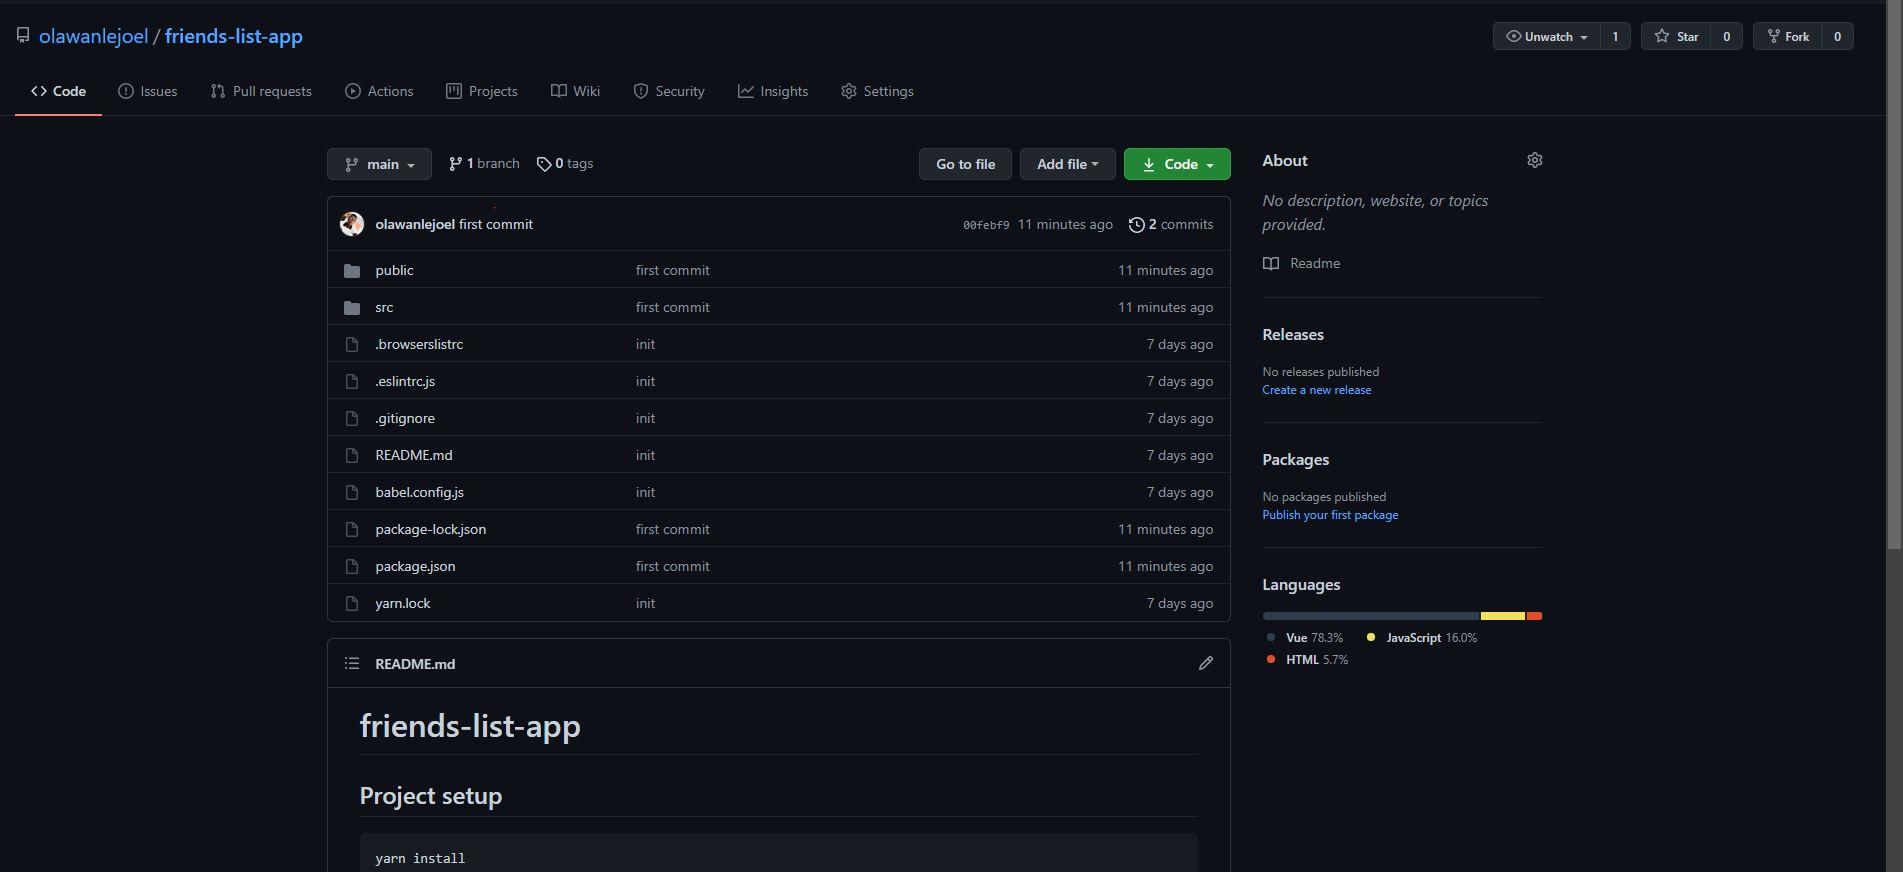Click the Vue 78.3% language label
This screenshot has height=872, width=1903.
(x=1305, y=638)
